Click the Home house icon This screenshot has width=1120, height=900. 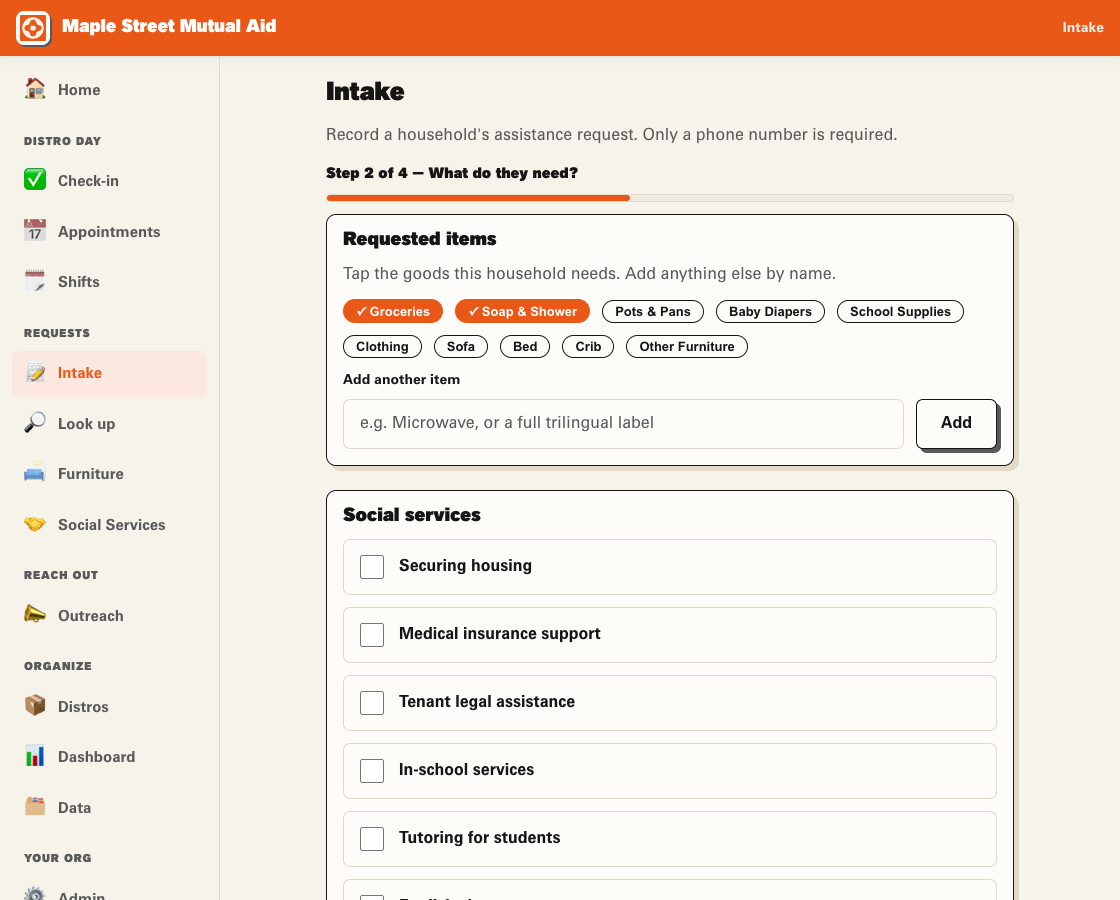(34, 89)
